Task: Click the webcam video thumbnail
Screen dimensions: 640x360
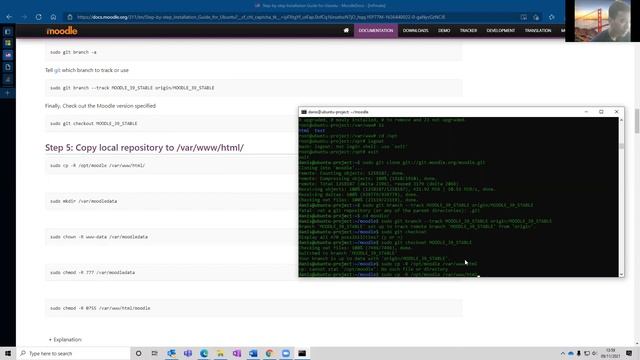Action: [x=602, y=21]
